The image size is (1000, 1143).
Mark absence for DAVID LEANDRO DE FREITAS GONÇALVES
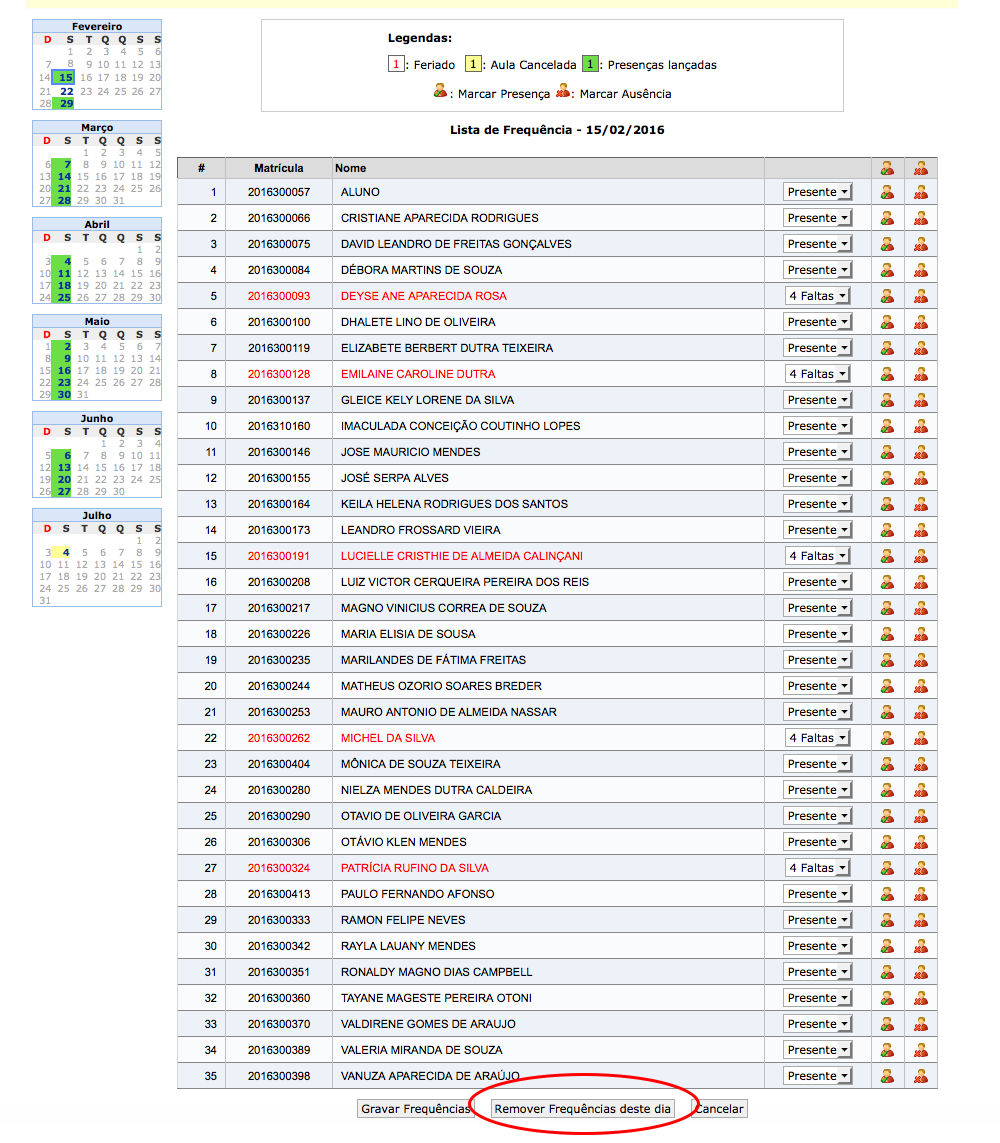pos(921,244)
